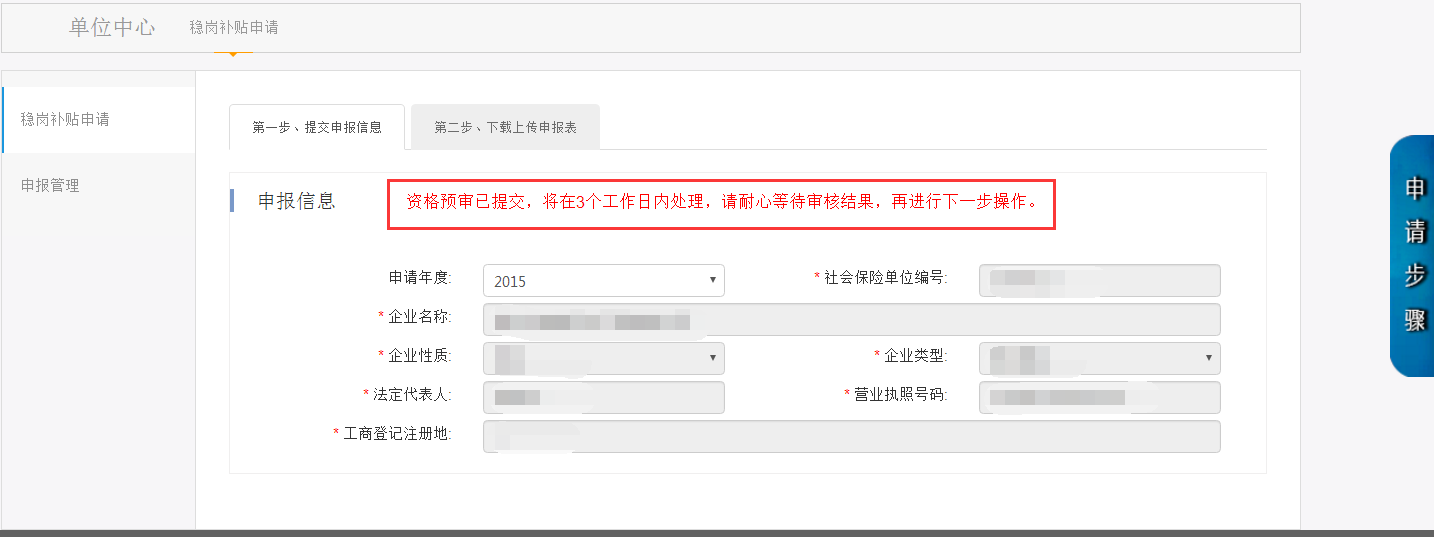
Task: Open the 企业类型 dropdown
Action: [x=1099, y=357]
